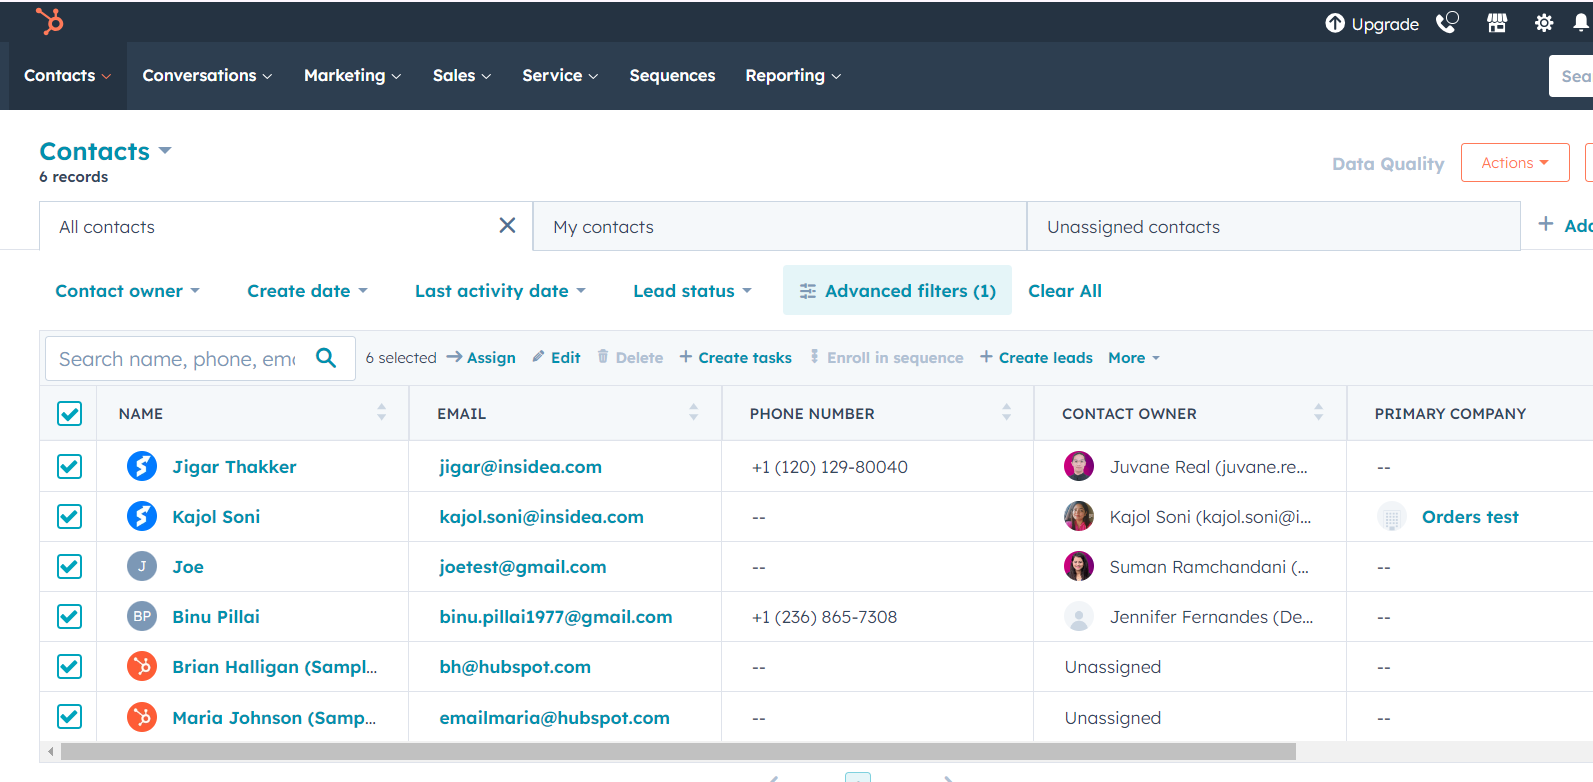Click Assign bulk action
The height and width of the screenshot is (782, 1593).
pos(481,358)
